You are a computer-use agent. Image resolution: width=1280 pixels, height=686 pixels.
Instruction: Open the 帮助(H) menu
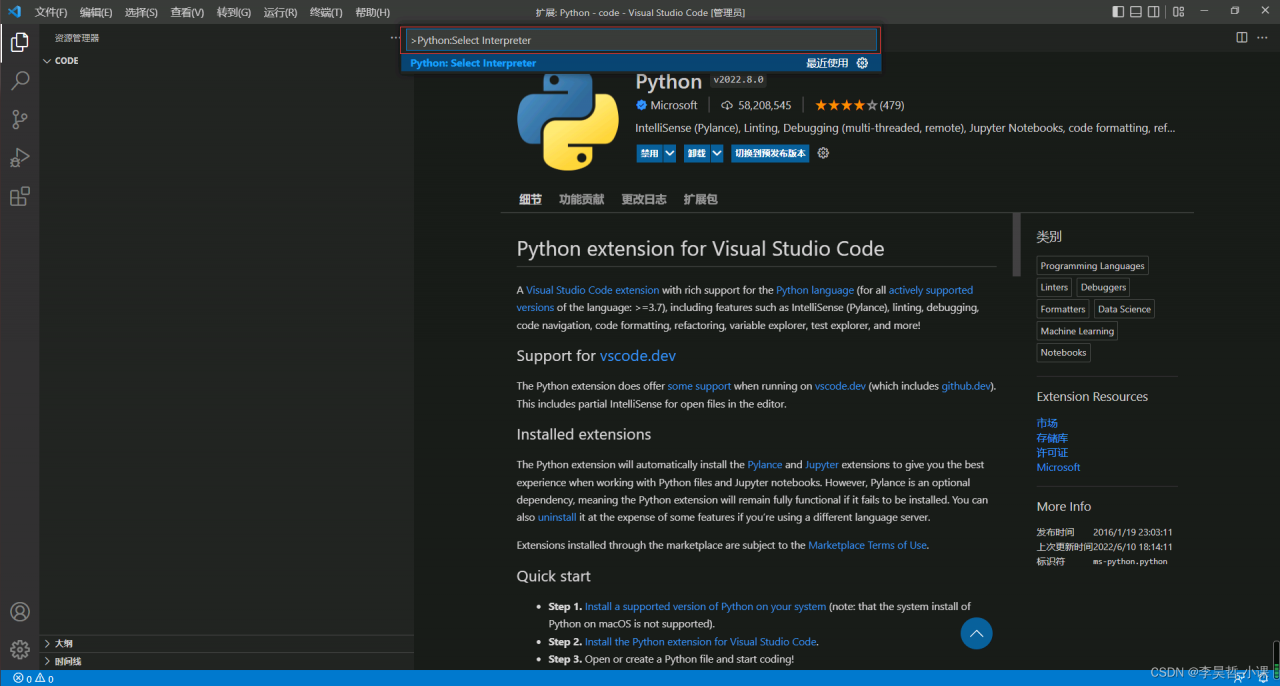[x=372, y=12]
